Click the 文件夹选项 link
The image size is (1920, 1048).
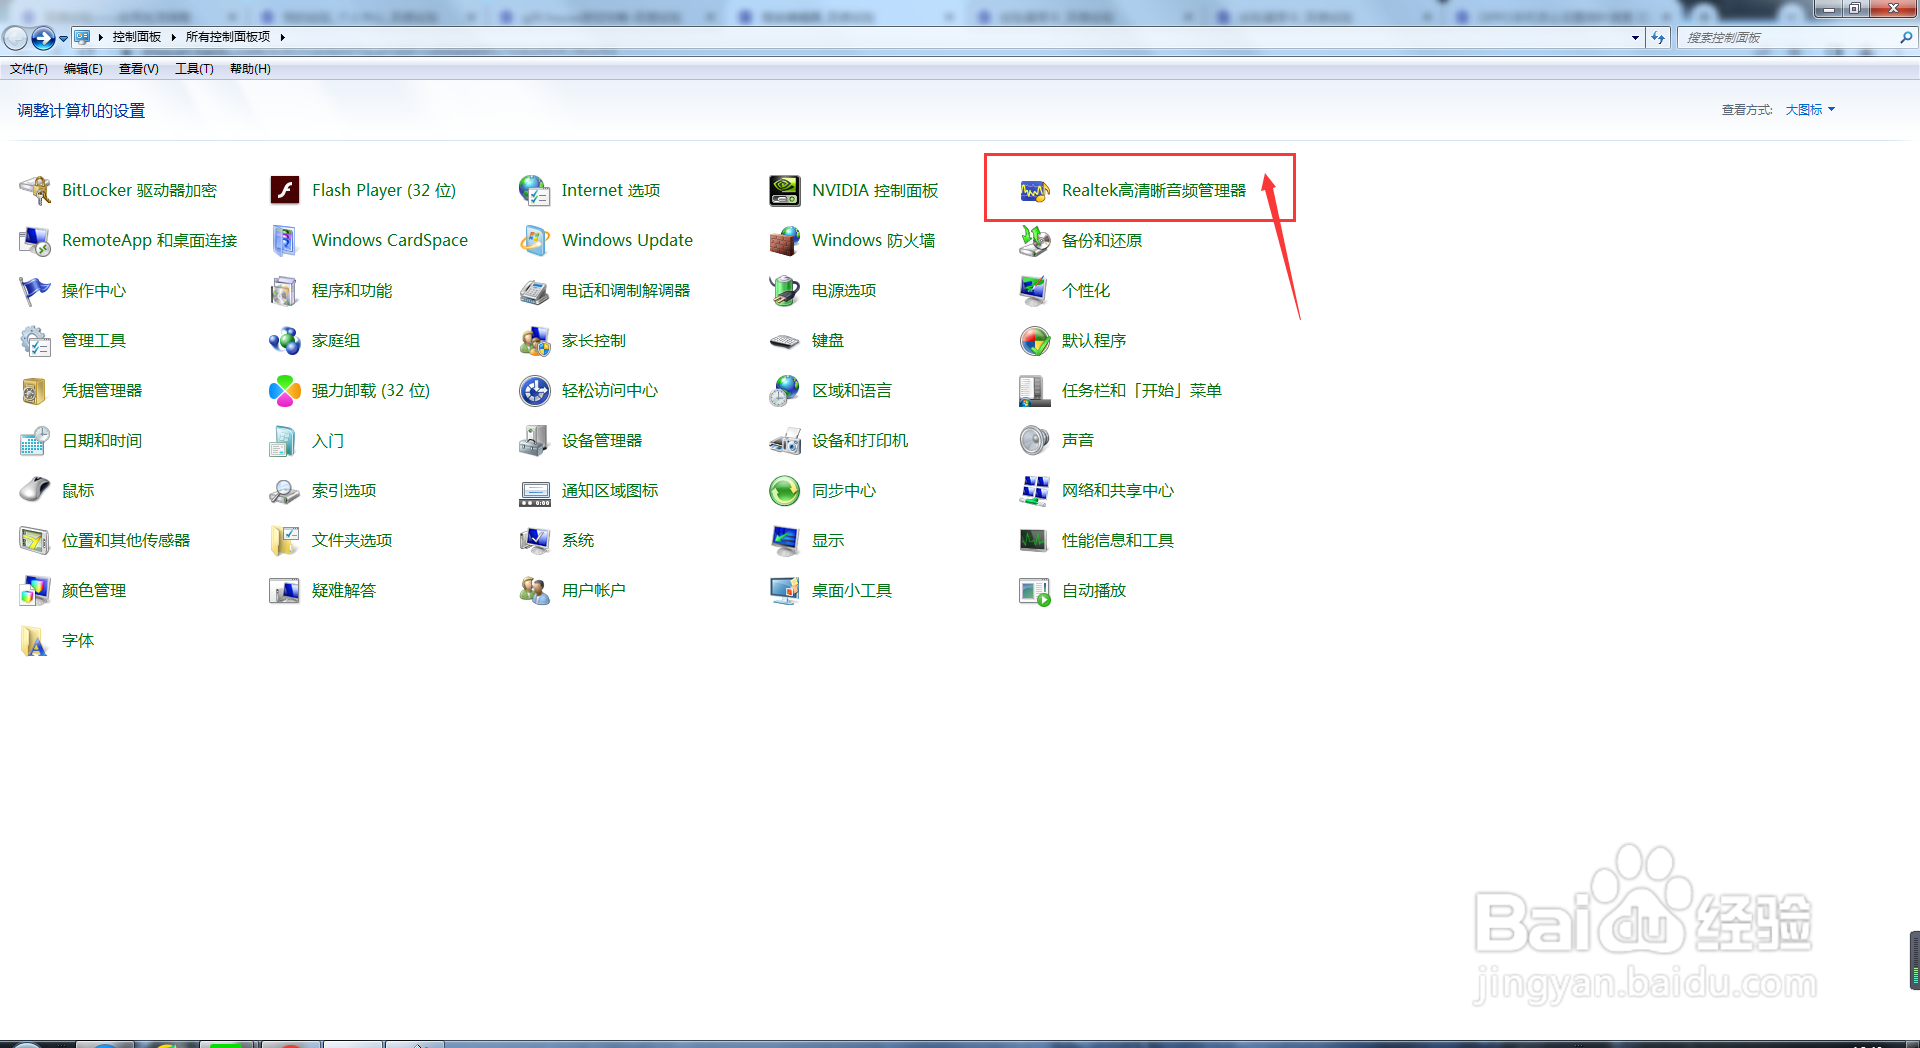pyautogui.click(x=352, y=540)
